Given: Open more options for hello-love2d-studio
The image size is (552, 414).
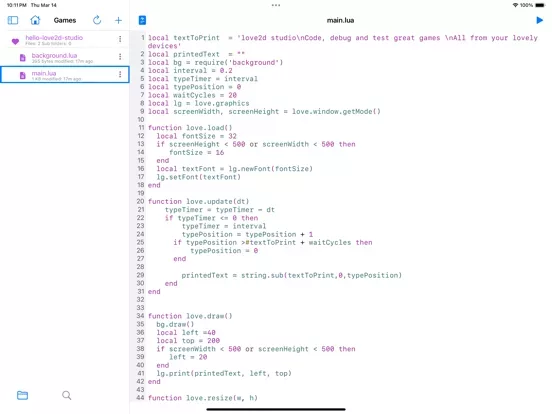Looking at the screenshot, I should click(120, 39).
